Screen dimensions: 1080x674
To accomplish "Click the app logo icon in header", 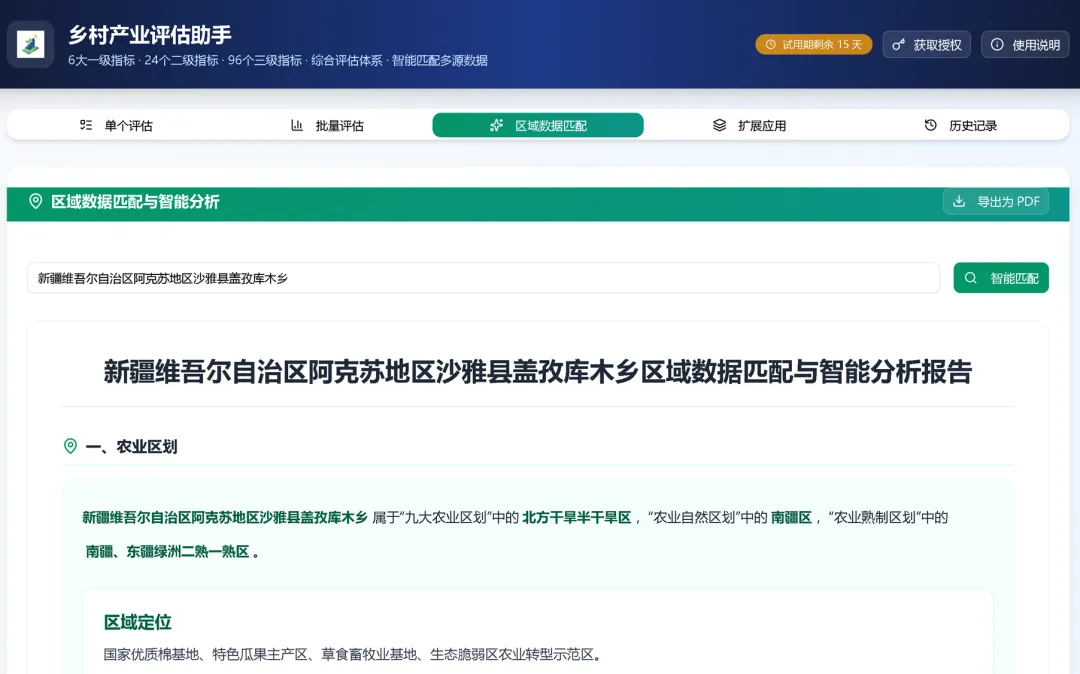I will click(30, 45).
